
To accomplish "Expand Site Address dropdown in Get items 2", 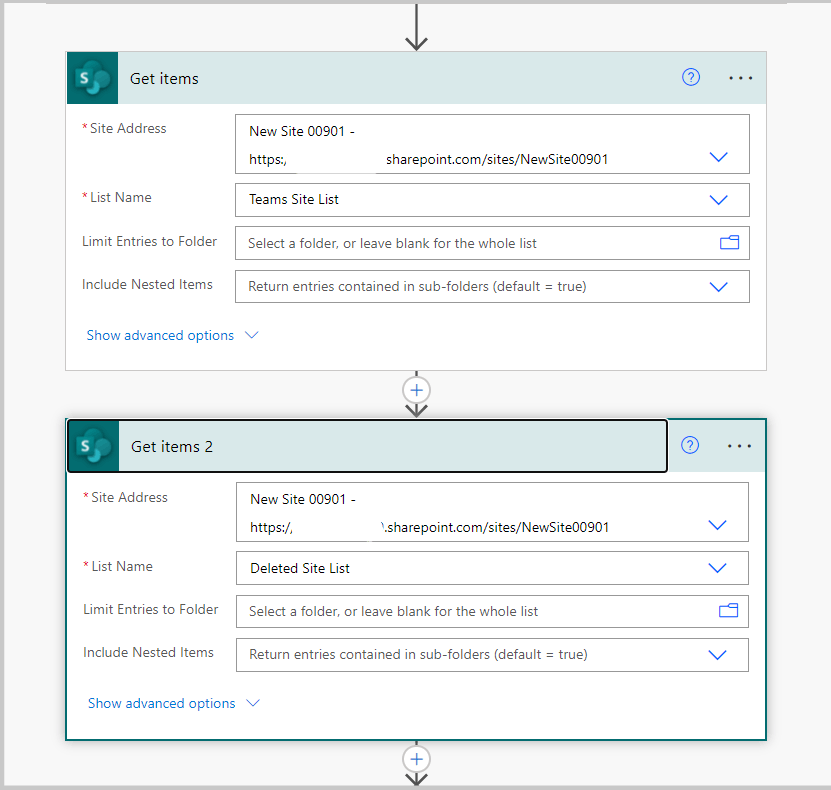I will (x=717, y=525).
